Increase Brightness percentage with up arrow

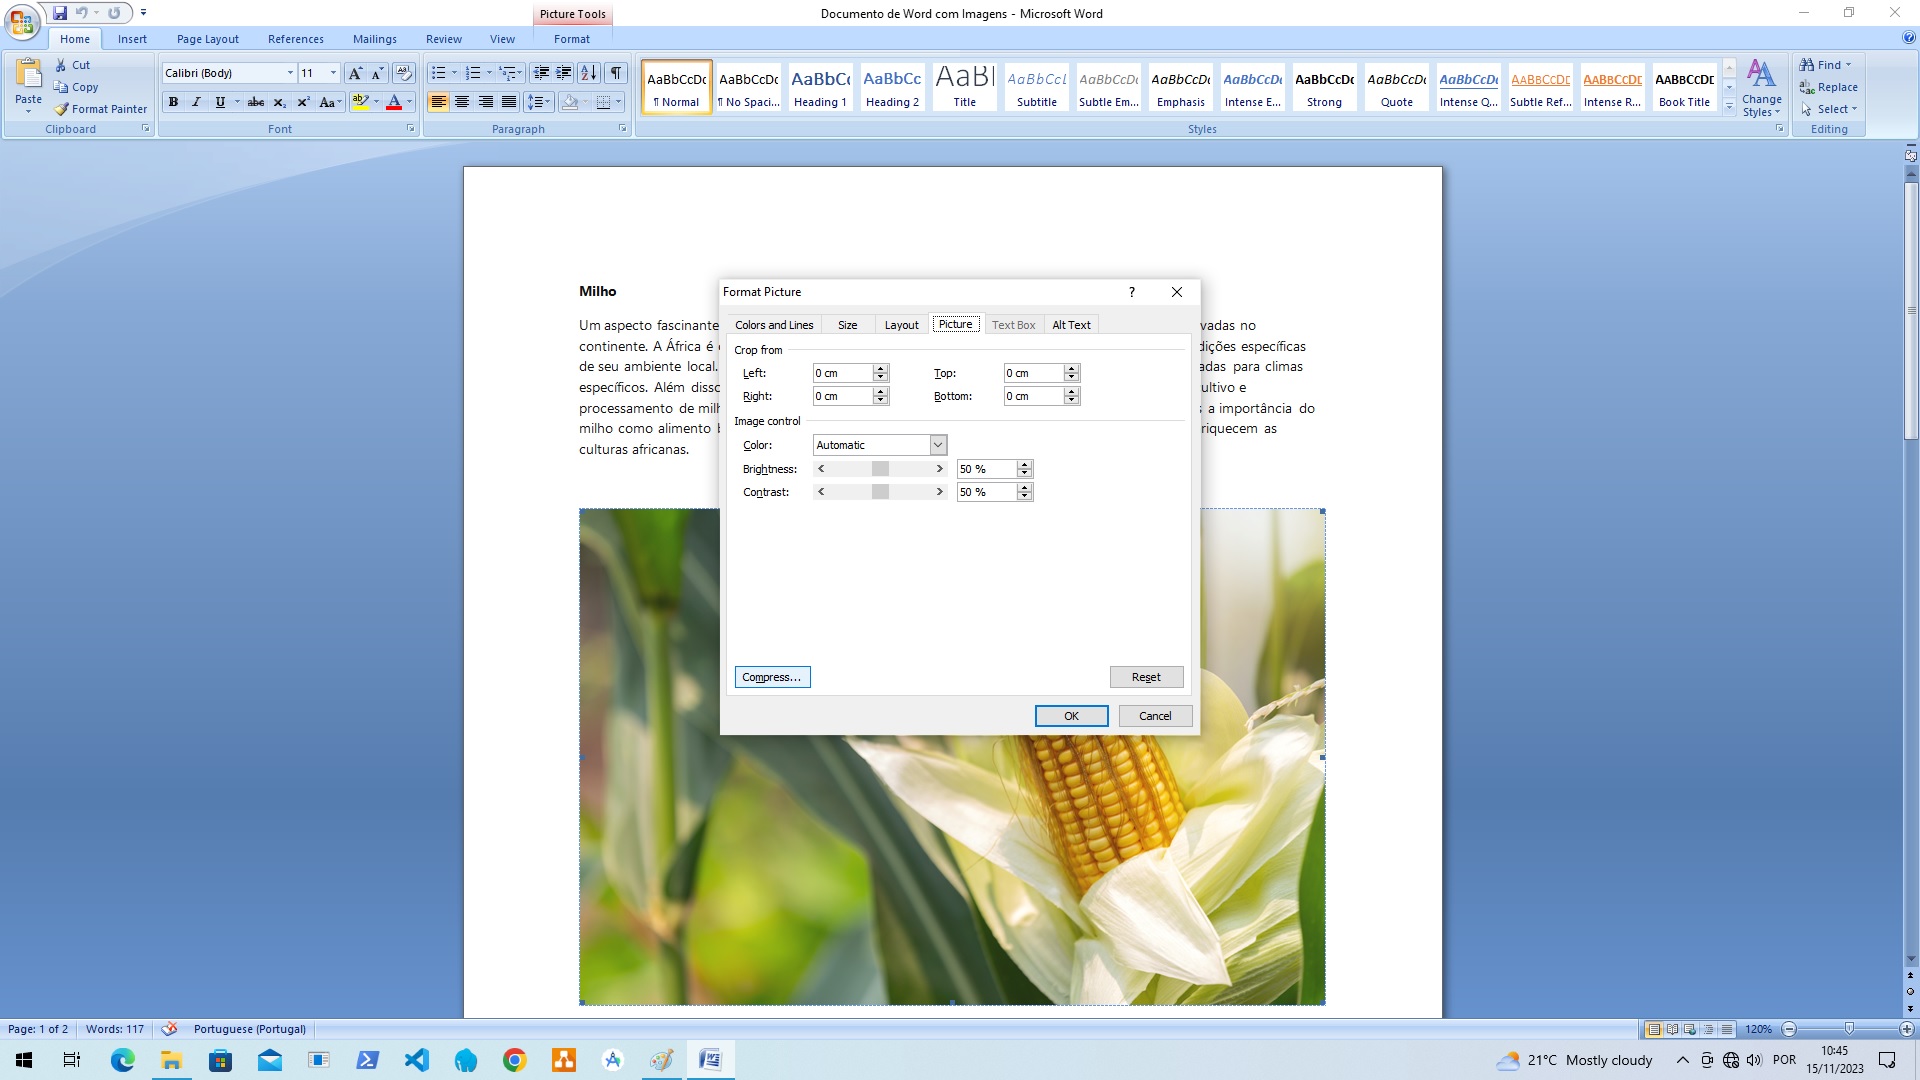(1024, 465)
